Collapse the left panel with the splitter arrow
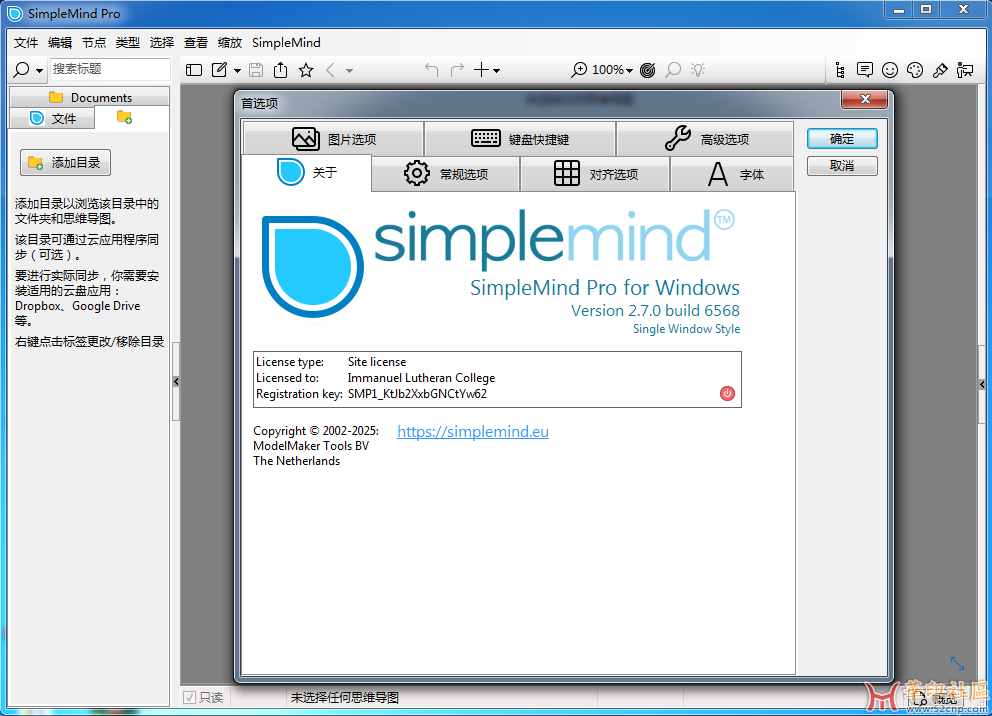The image size is (992, 716). [176, 381]
